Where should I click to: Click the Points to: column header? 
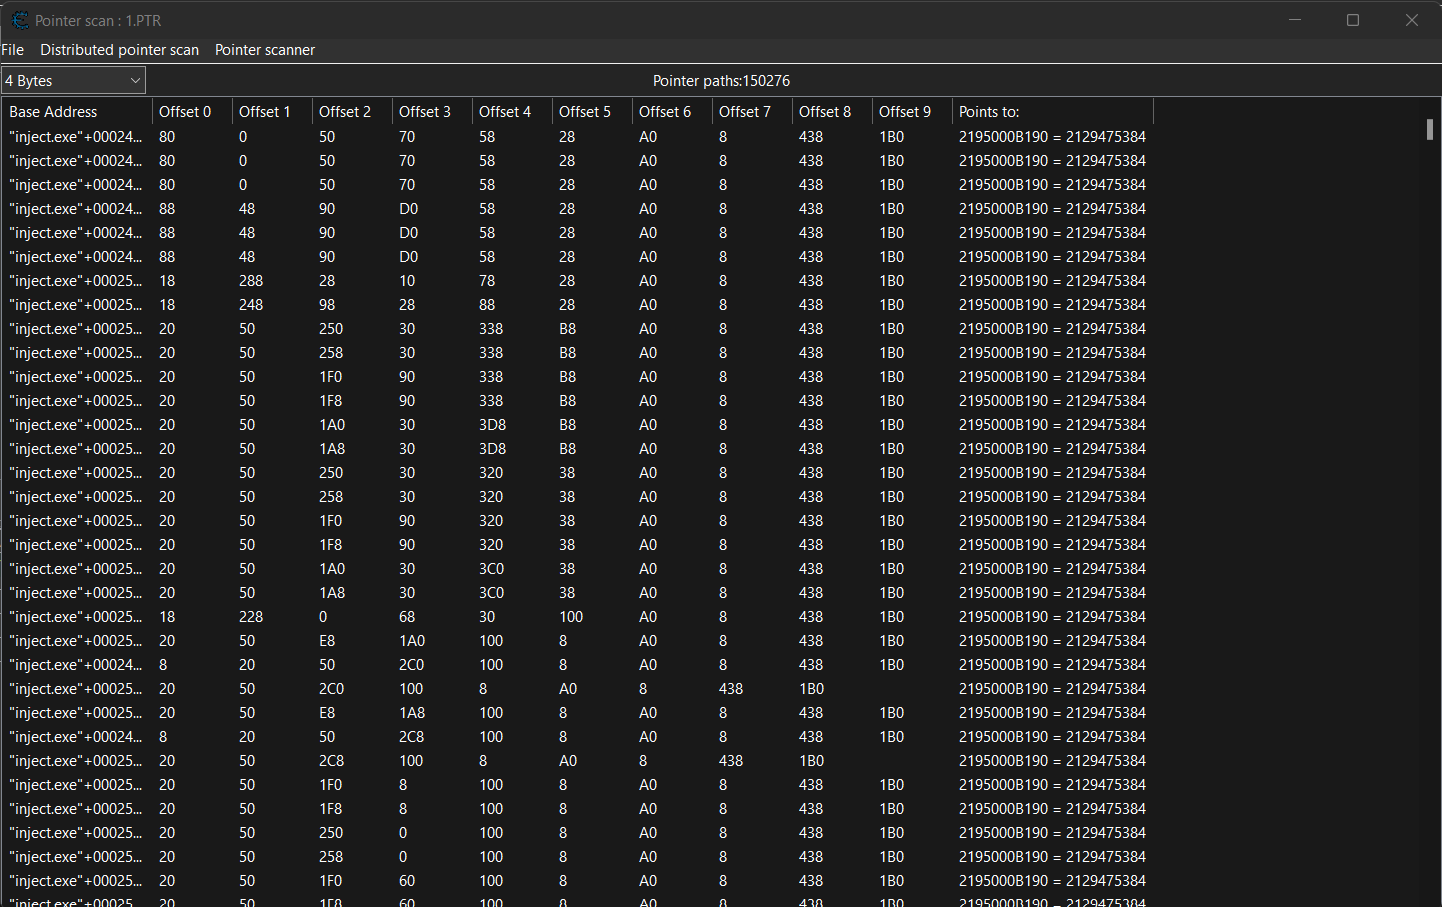(x=1052, y=112)
